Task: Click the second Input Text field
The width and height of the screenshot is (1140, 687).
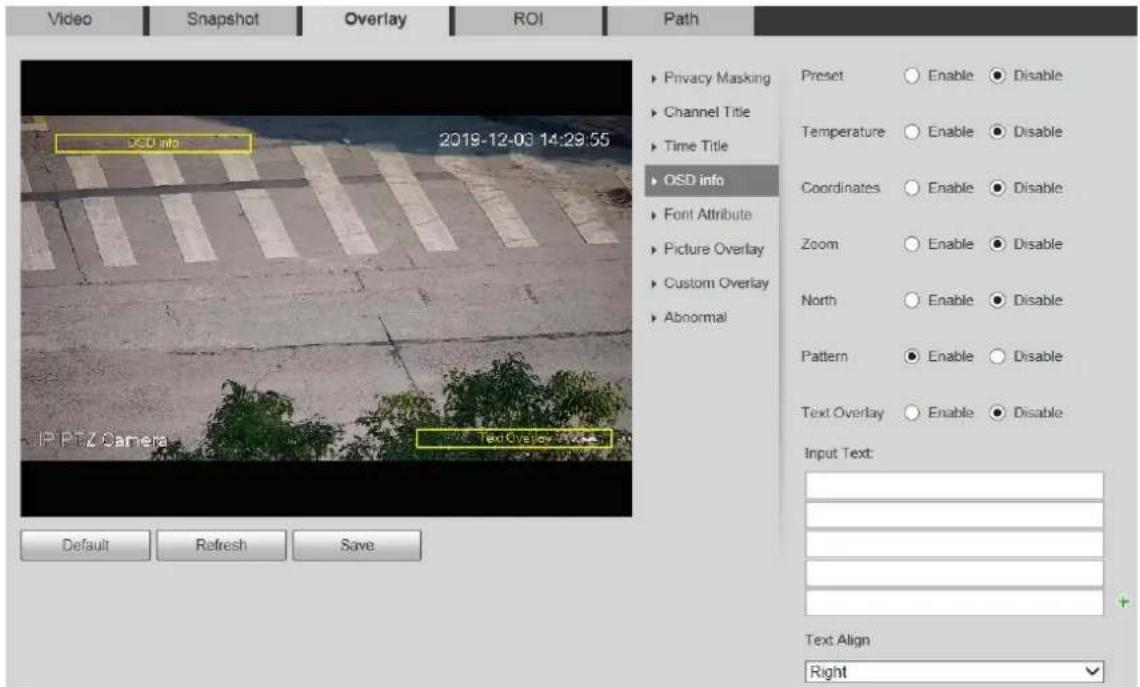Action: click(954, 515)
